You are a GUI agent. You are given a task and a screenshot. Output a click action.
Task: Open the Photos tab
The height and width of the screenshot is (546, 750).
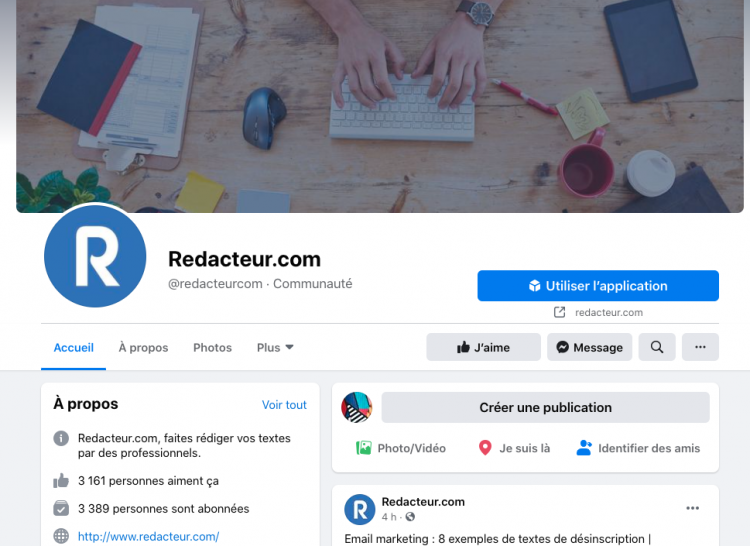(x=212, y=348)
